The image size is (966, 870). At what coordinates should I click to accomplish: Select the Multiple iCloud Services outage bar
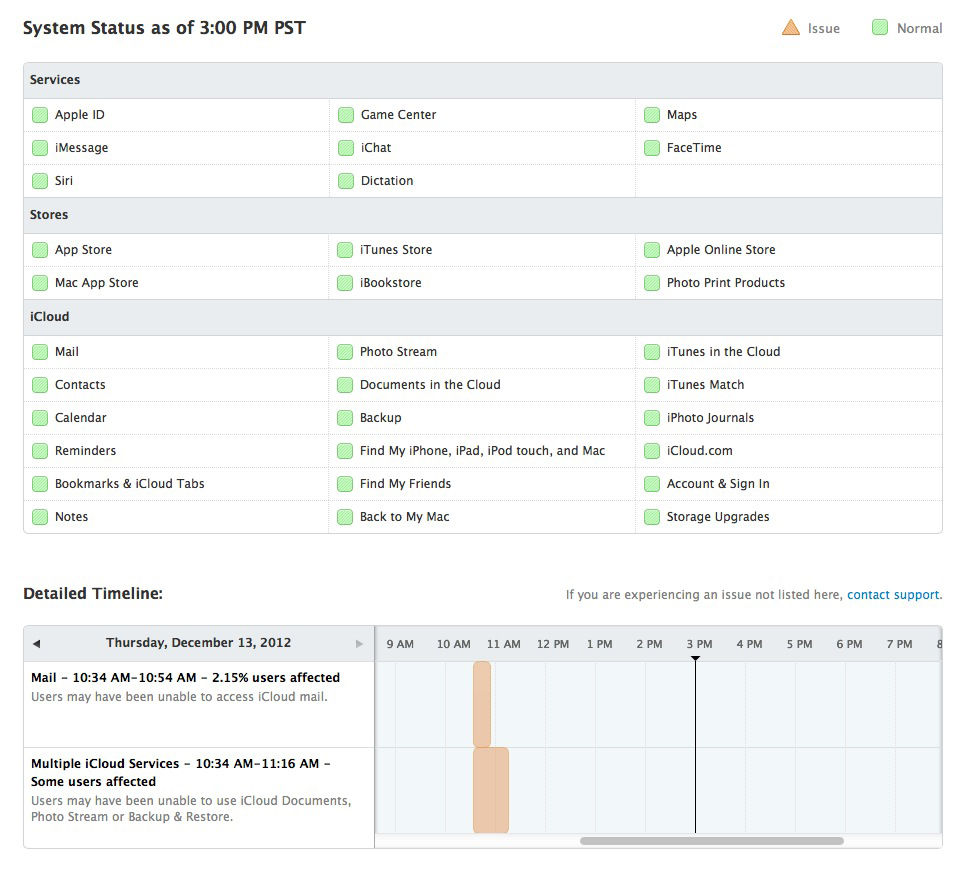[x=491, y=791]
